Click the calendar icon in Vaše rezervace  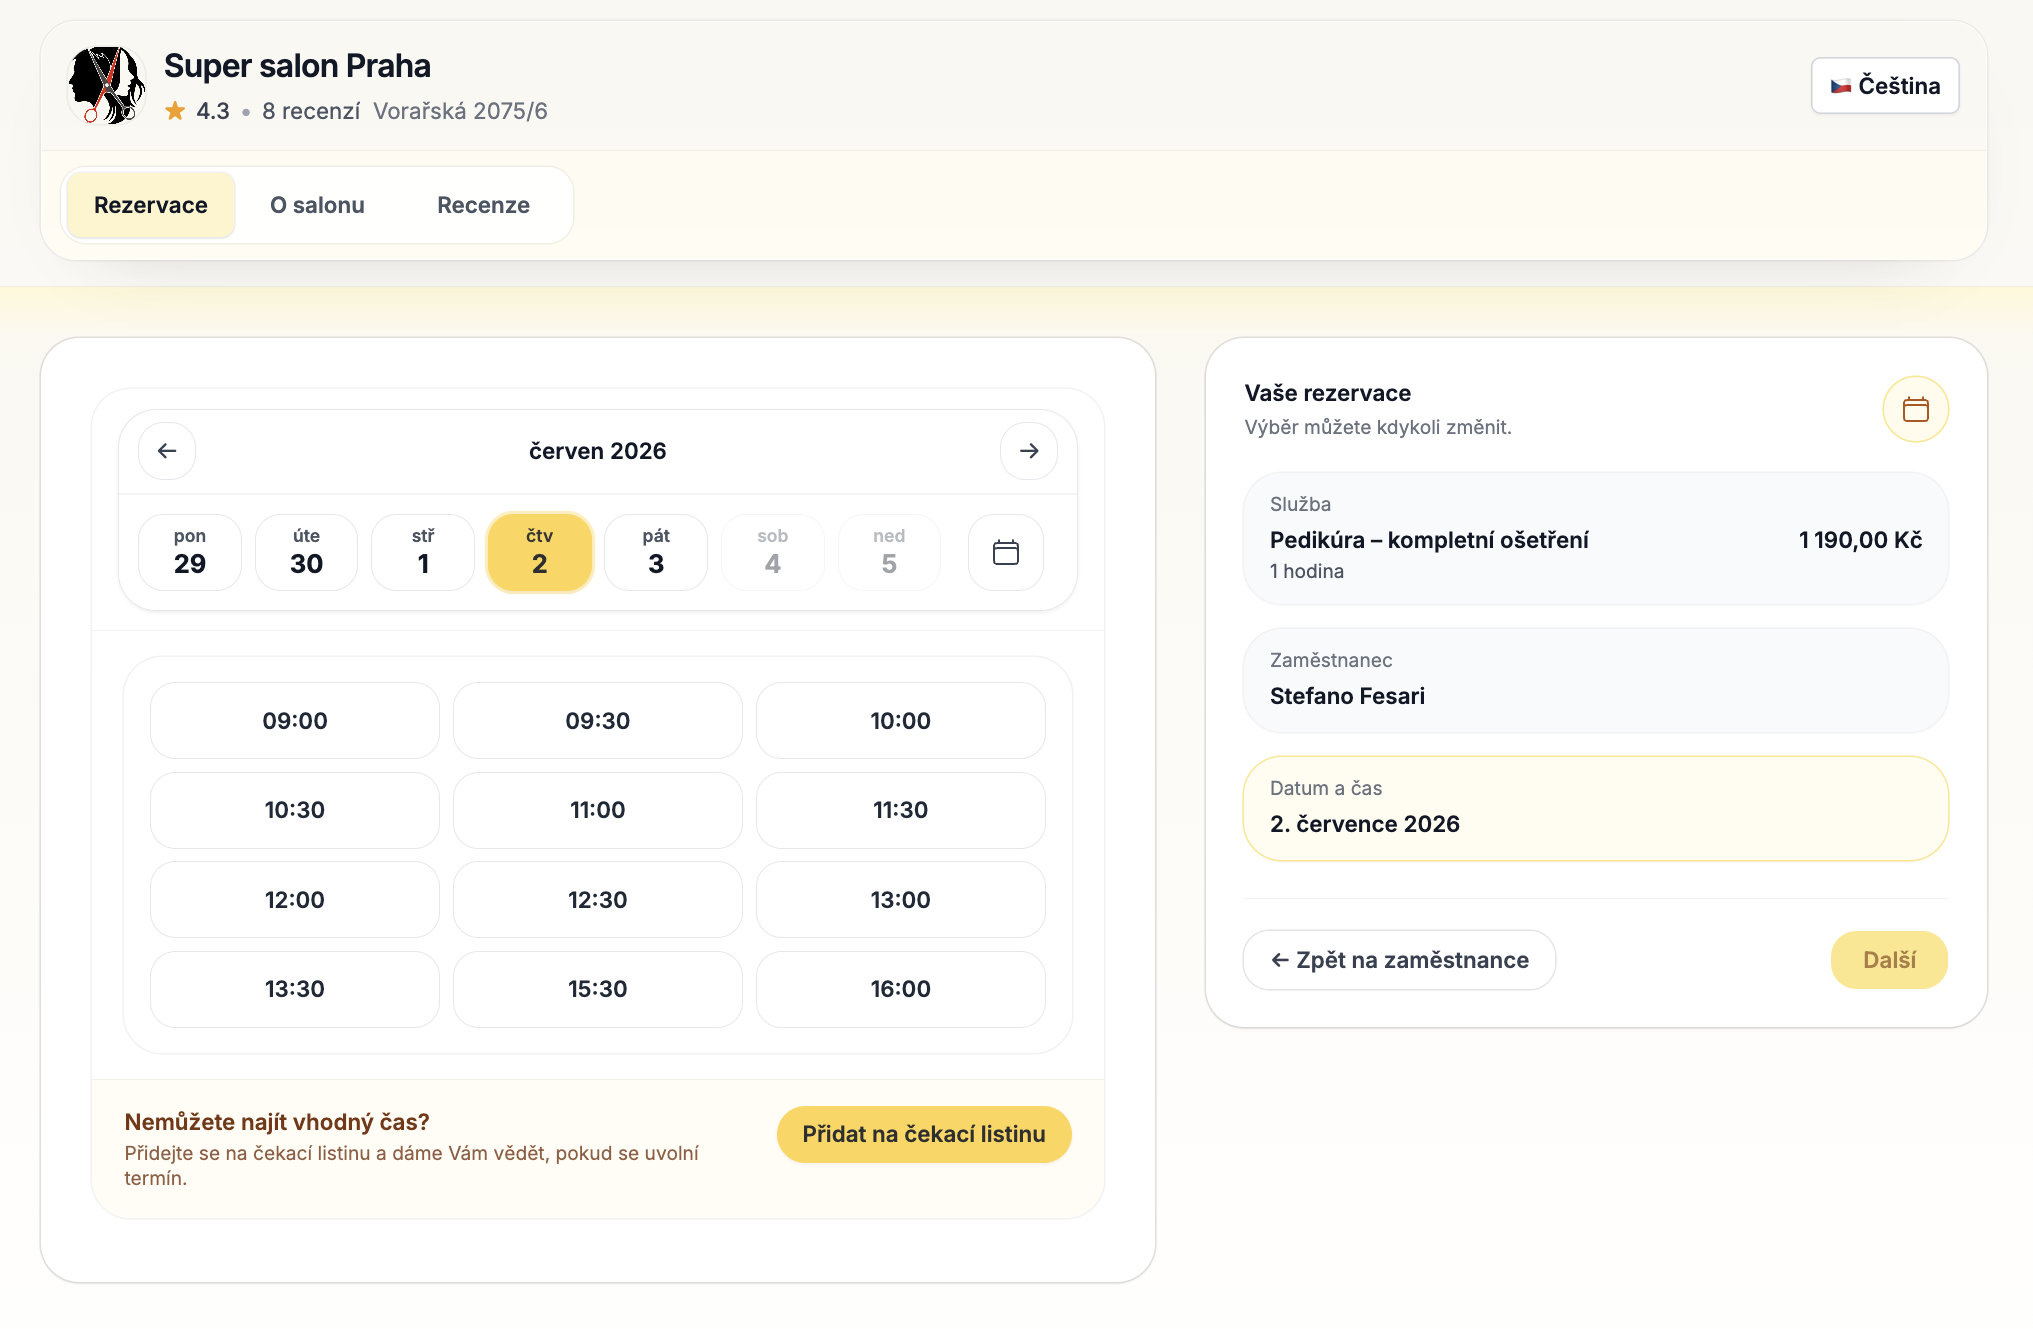(x=1916, y=409)
